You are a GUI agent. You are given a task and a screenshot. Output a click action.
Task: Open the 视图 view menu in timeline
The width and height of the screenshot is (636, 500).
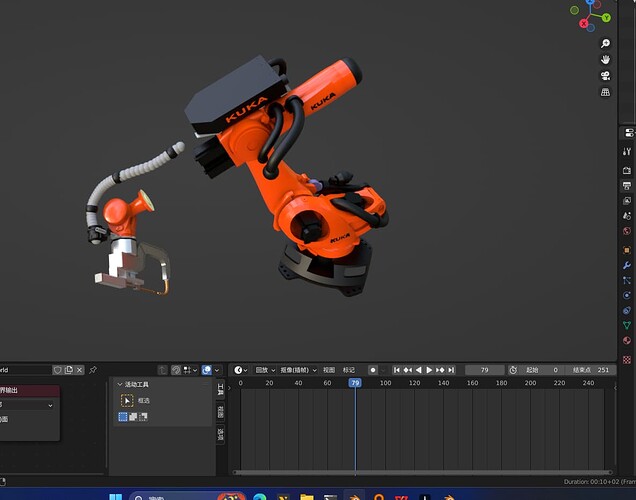click(329, 370)
